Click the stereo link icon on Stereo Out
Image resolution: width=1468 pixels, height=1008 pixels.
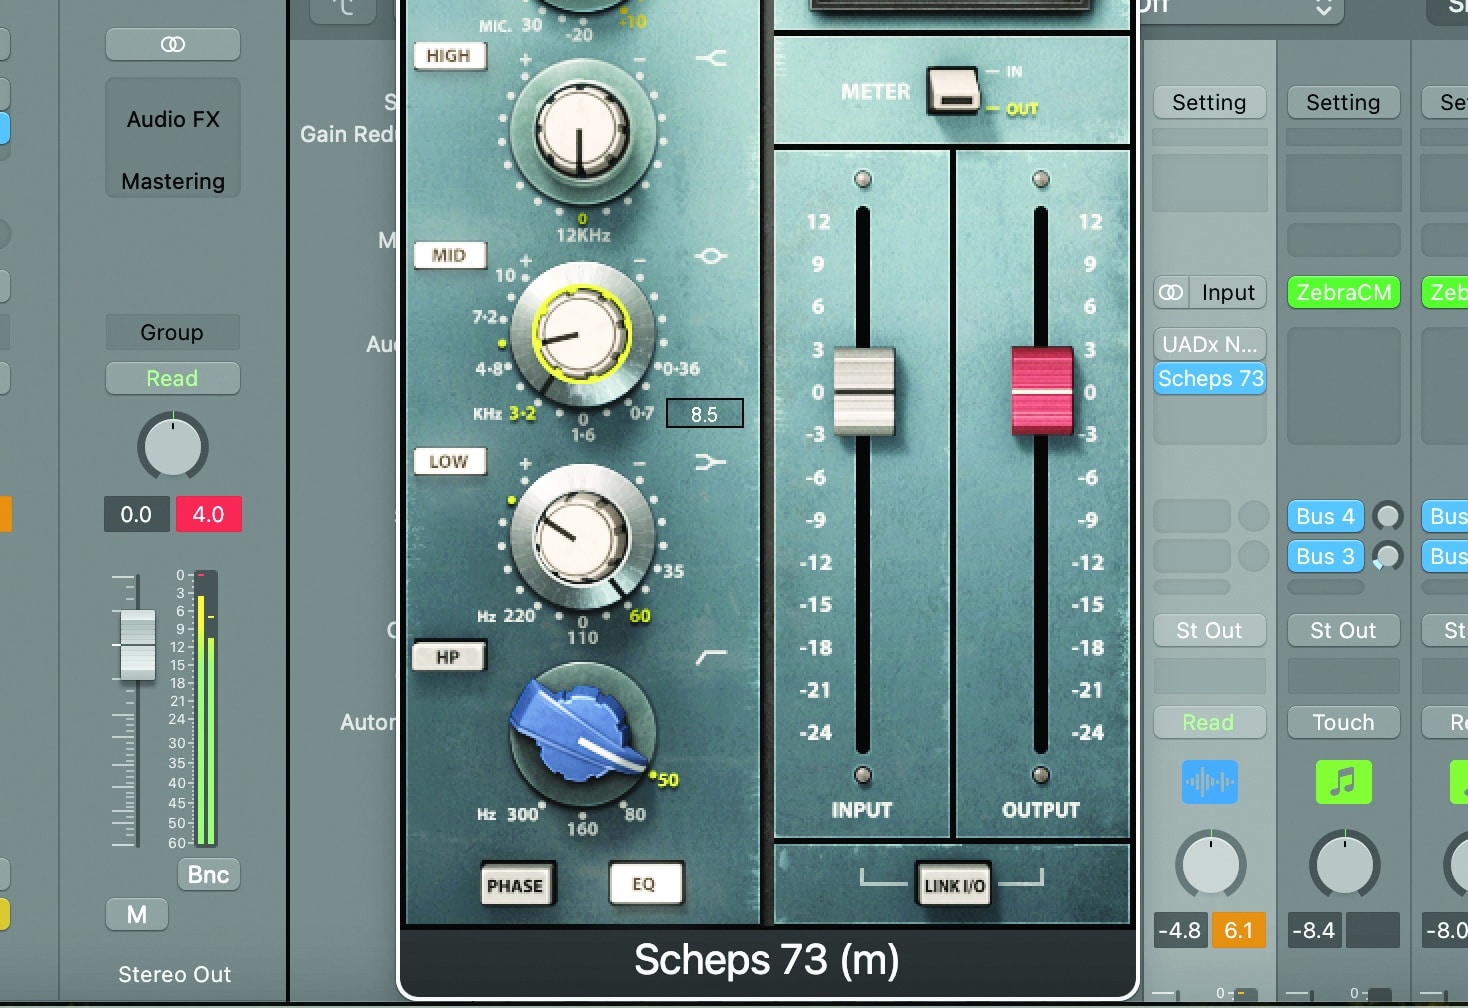point(173,44)
